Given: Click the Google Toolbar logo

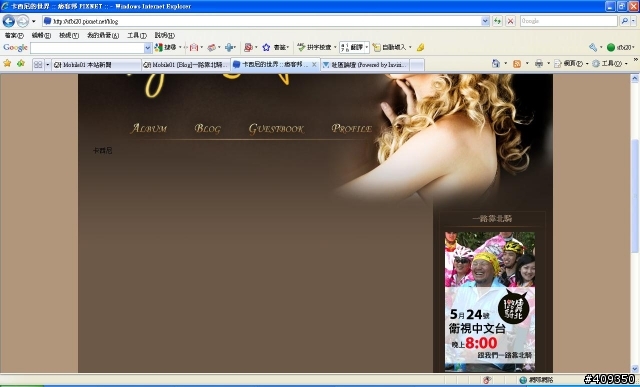Looking at the screenshot, I should pyautogui.click(x=16, y=48).
